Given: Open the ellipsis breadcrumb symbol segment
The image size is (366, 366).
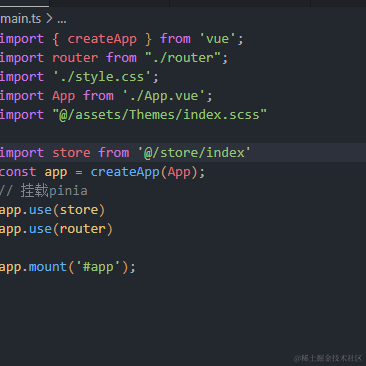Looking at the screenshot, I should pos(62,19).
